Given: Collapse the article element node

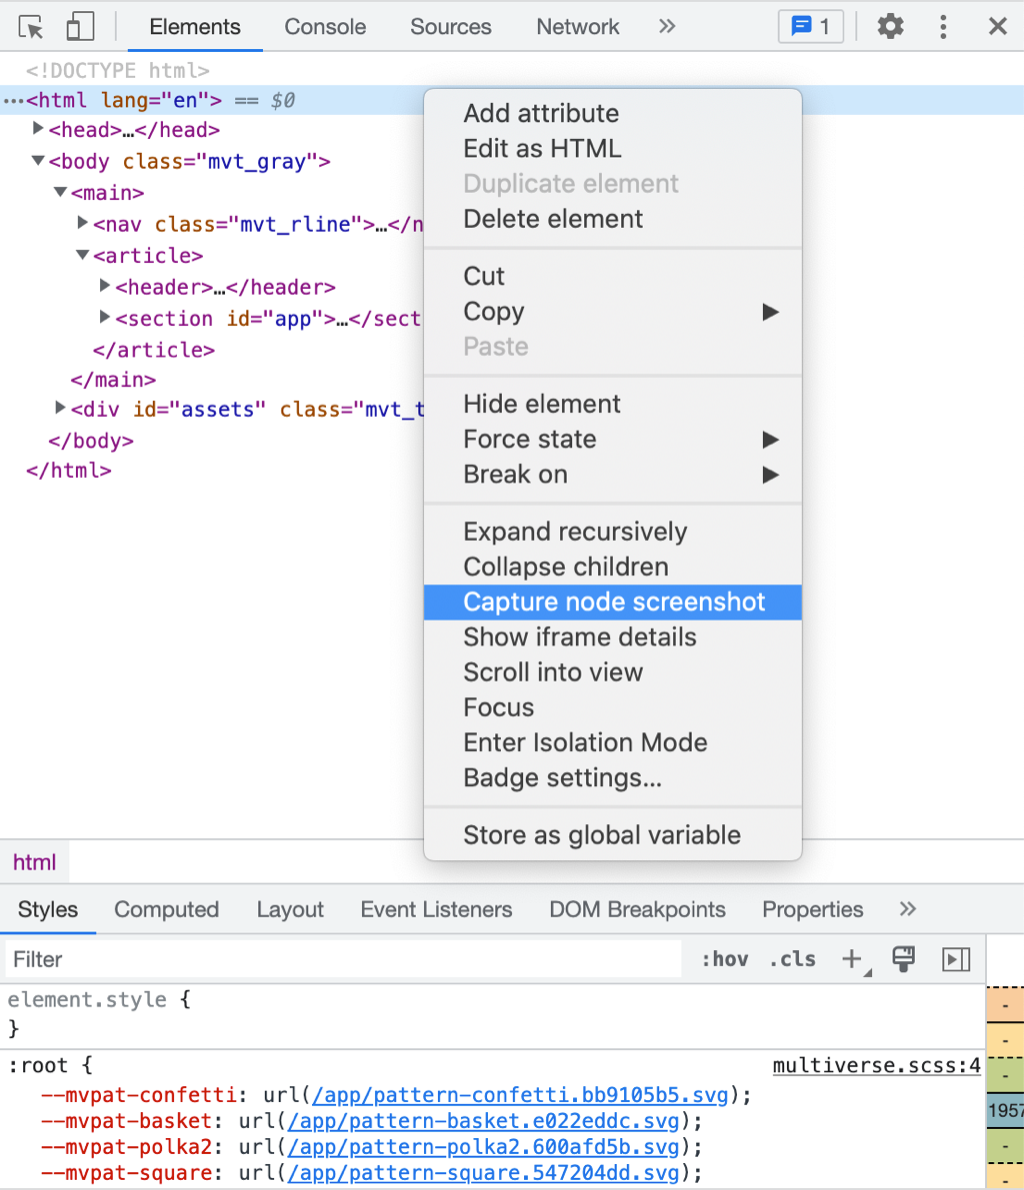Looking at the screenshot, I should coord(82,255).
